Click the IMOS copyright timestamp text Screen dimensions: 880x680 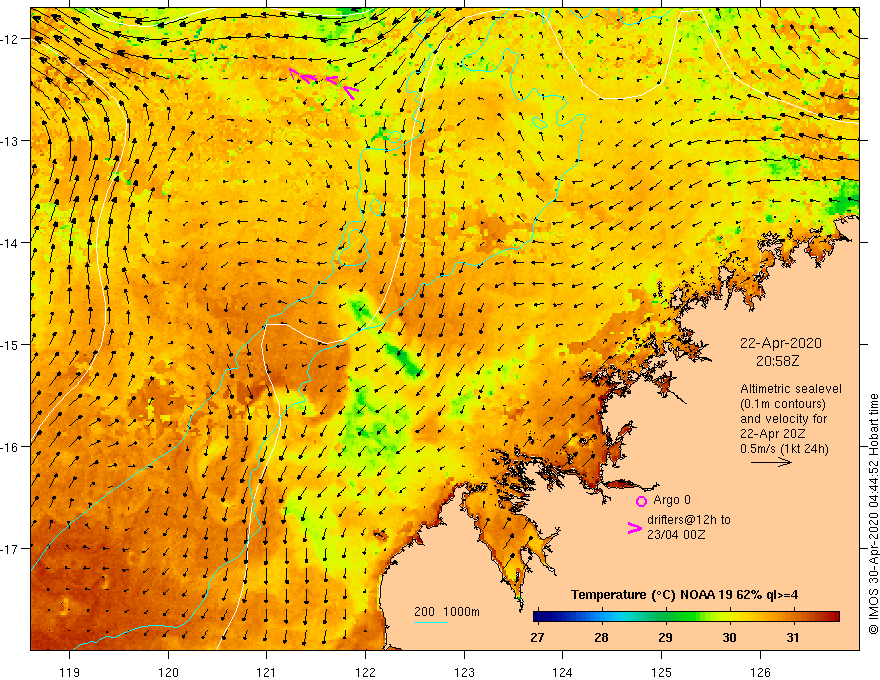(873, 514)
